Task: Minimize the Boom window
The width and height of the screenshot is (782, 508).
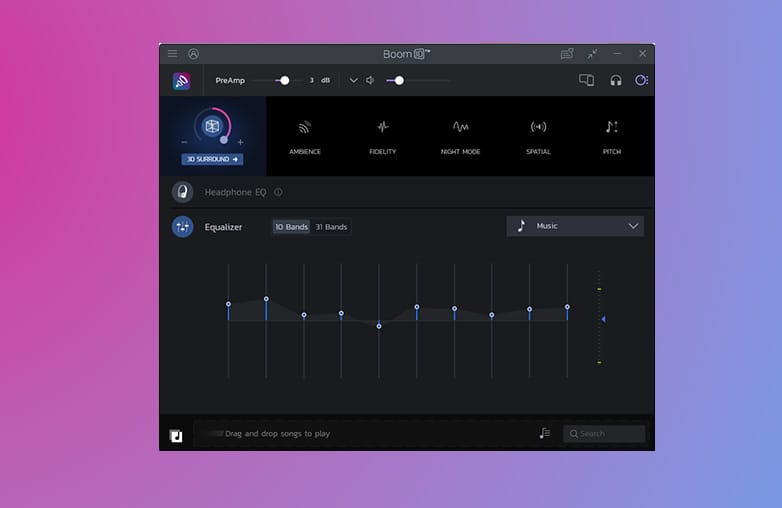Action: [617, 53]
